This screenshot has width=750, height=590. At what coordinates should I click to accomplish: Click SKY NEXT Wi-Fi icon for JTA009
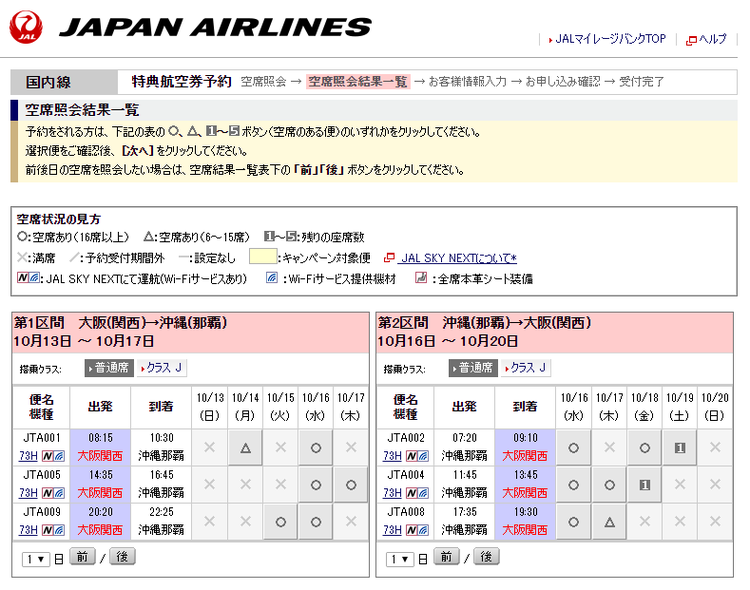[53, 530]
